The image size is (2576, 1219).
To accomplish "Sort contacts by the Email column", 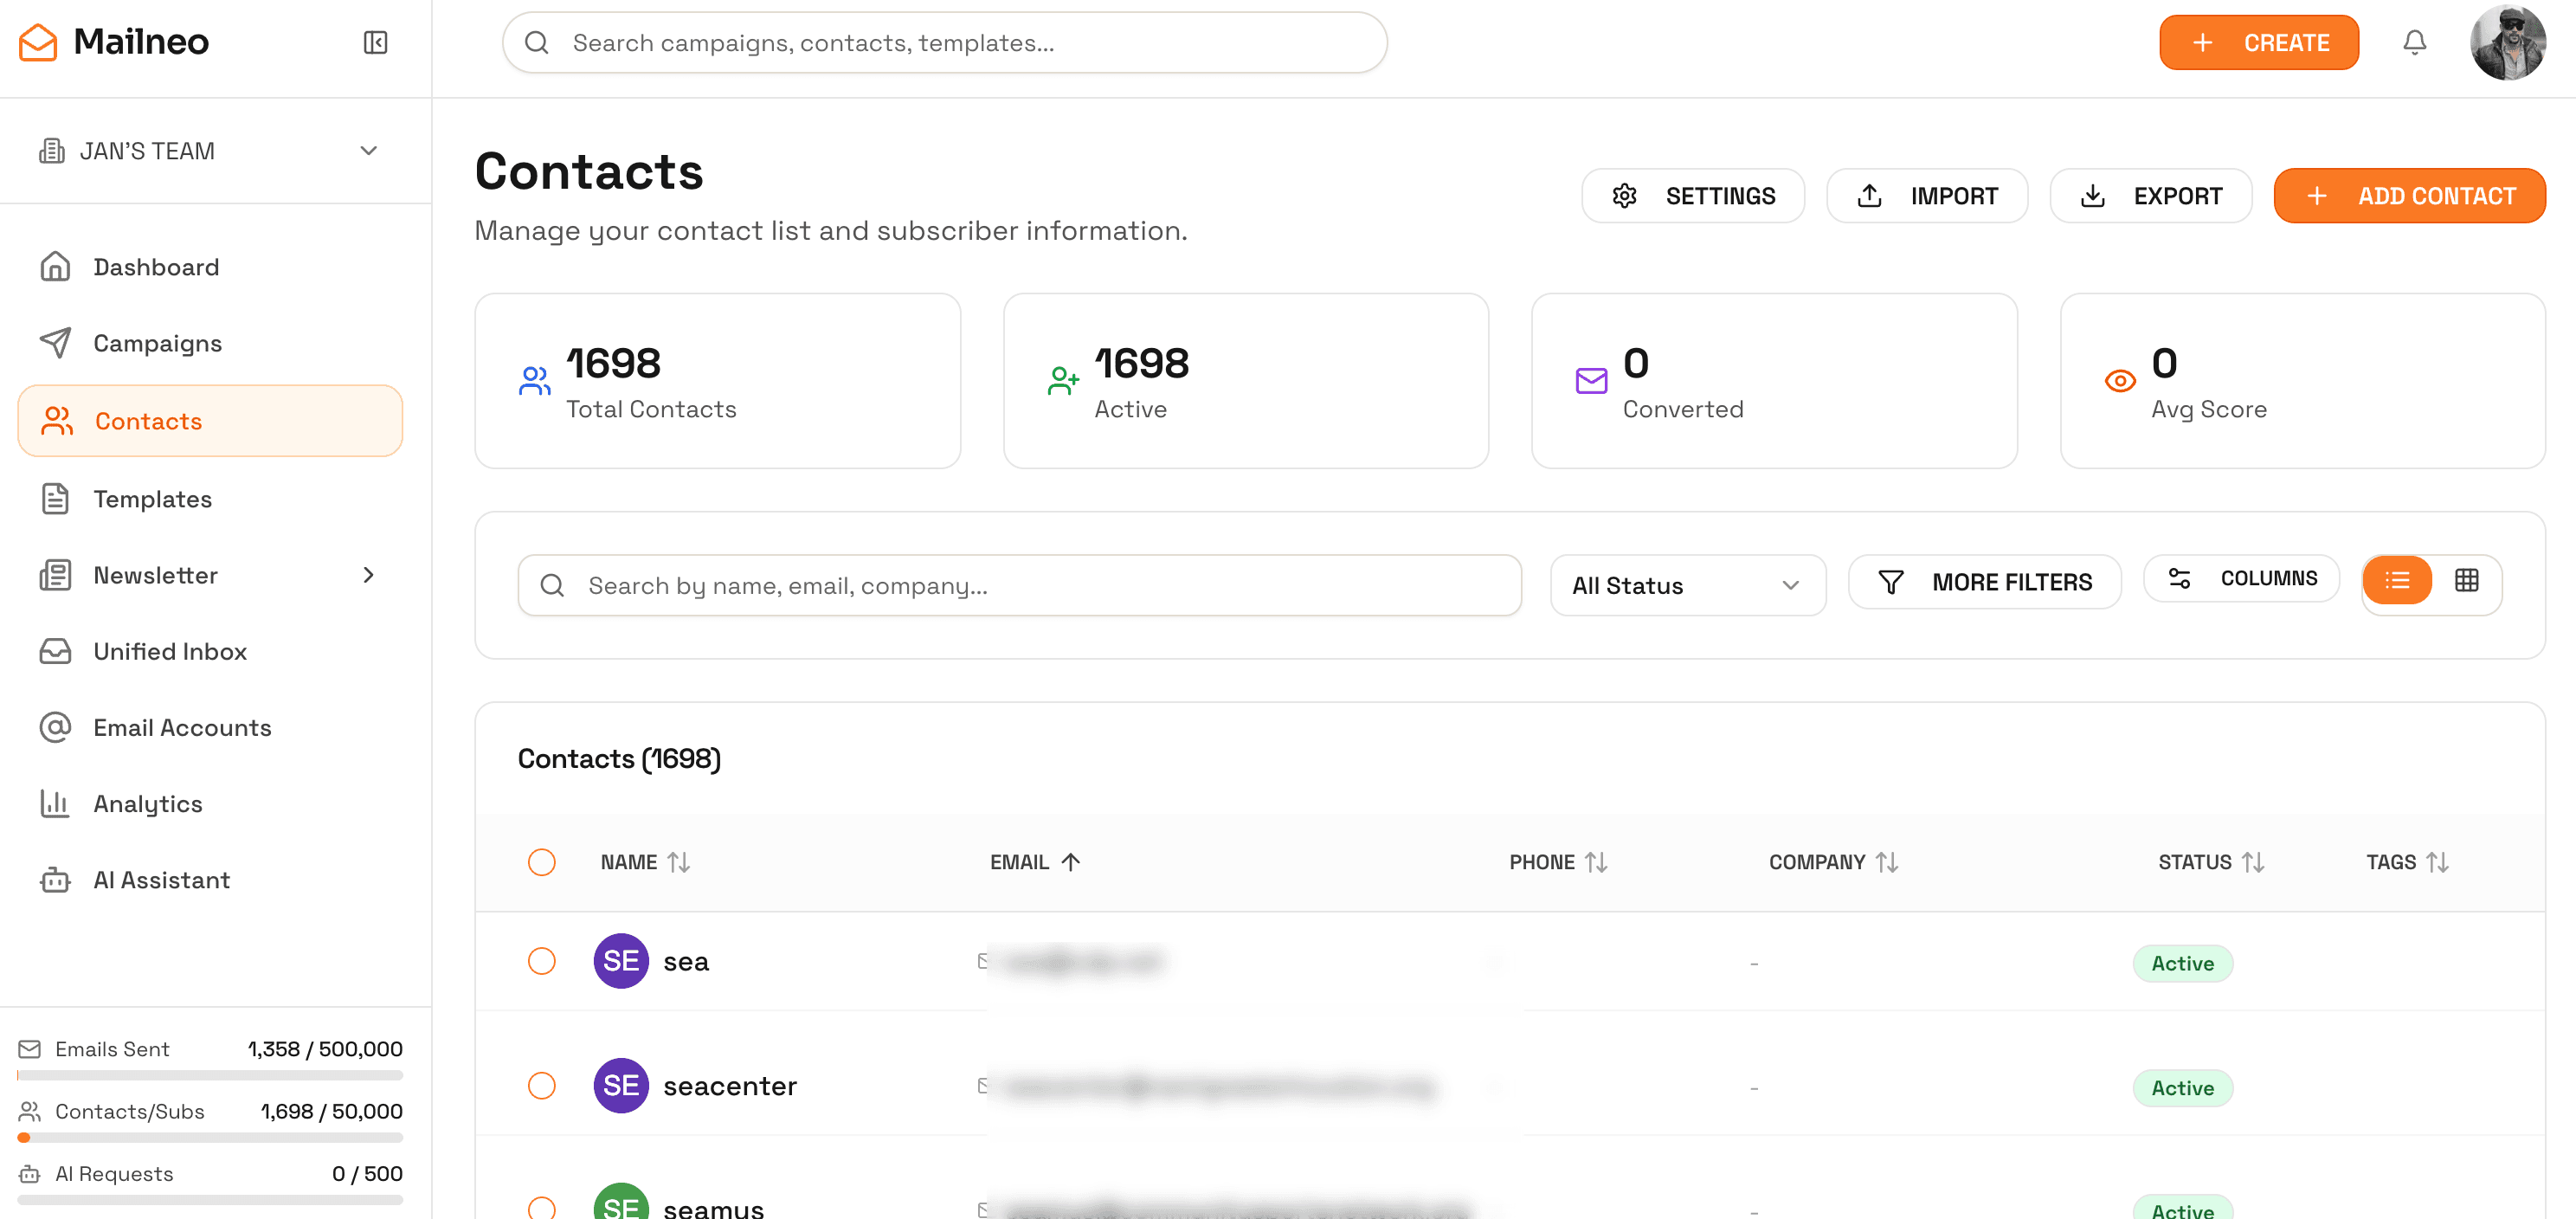I will pos(1035,862).
